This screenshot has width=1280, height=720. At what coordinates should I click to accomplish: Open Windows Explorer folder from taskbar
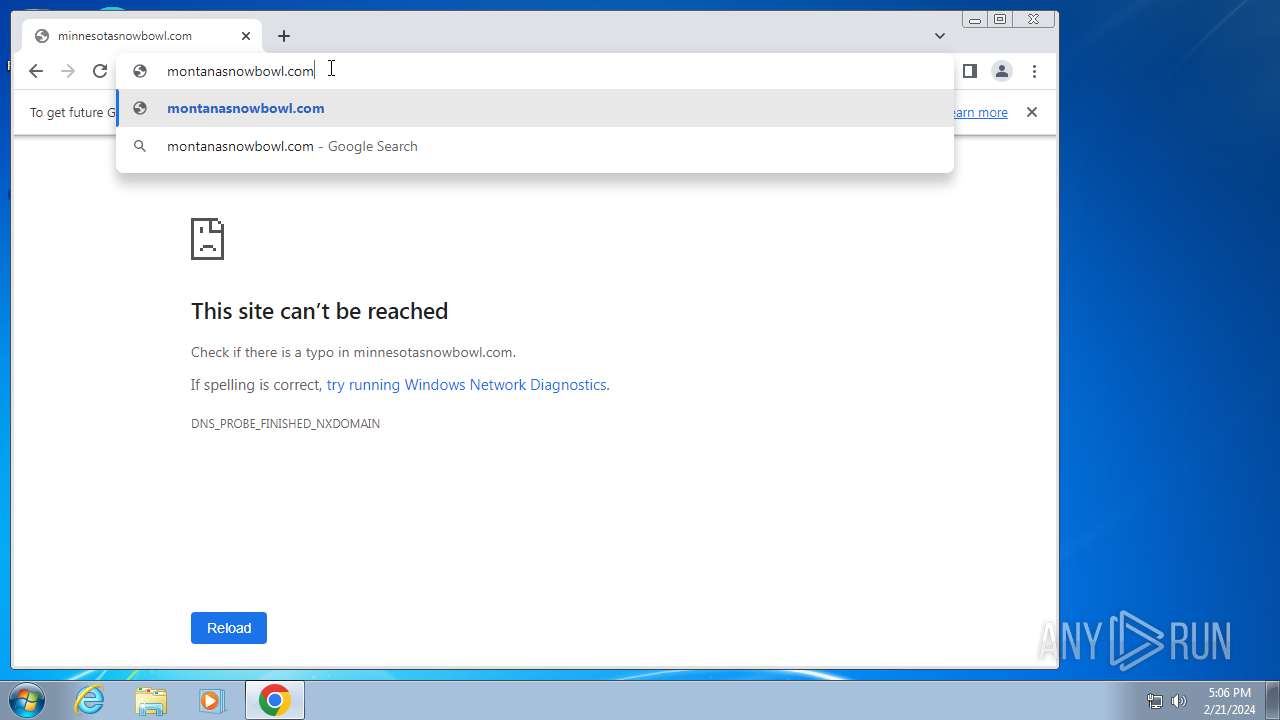(x=151, y=701)
